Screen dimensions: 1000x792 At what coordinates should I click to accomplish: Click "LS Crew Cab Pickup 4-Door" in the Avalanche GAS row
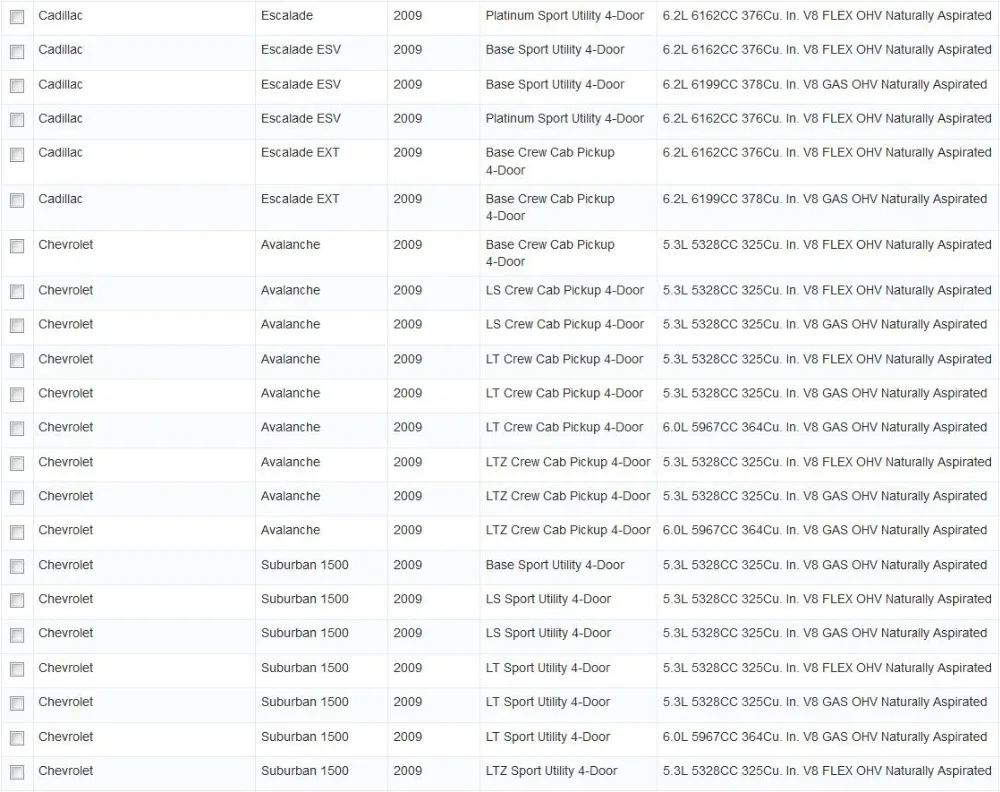pos(564,324)
